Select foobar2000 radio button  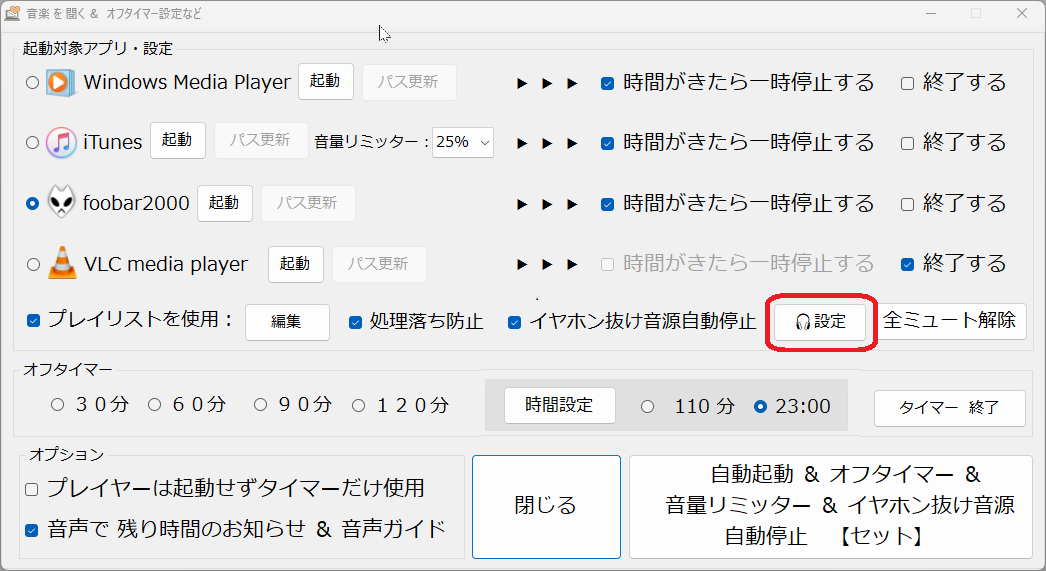coord(32,203)
